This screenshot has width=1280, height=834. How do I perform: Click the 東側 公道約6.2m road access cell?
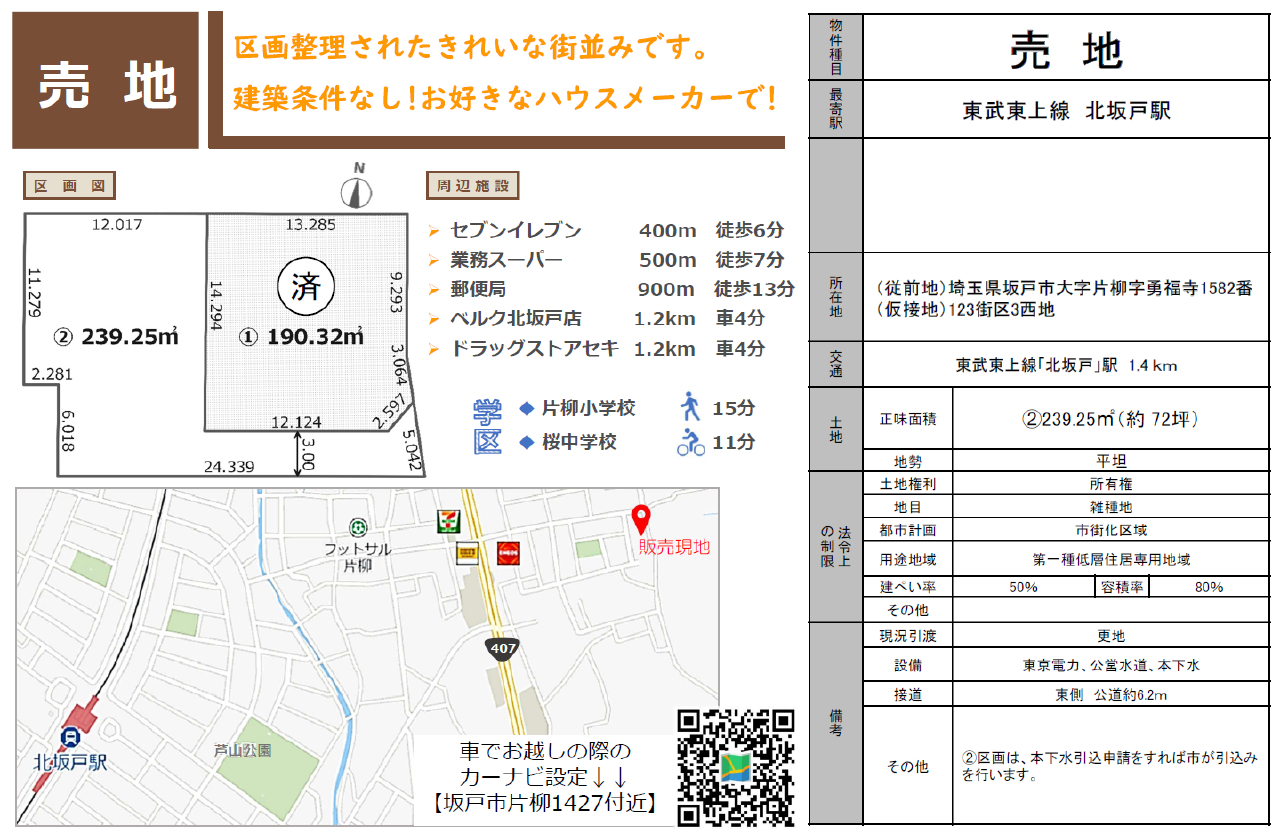pyautogui.click(x=1111, y=695)
